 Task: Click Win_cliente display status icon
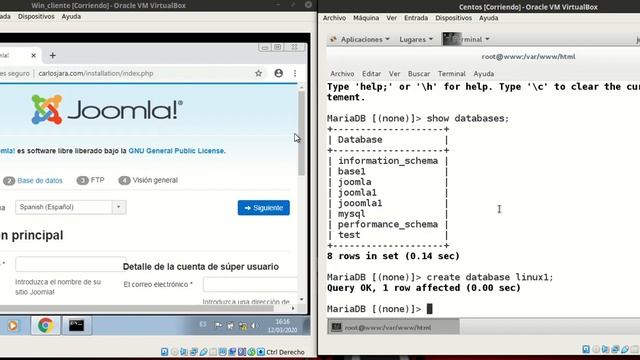tap(222, 352)
